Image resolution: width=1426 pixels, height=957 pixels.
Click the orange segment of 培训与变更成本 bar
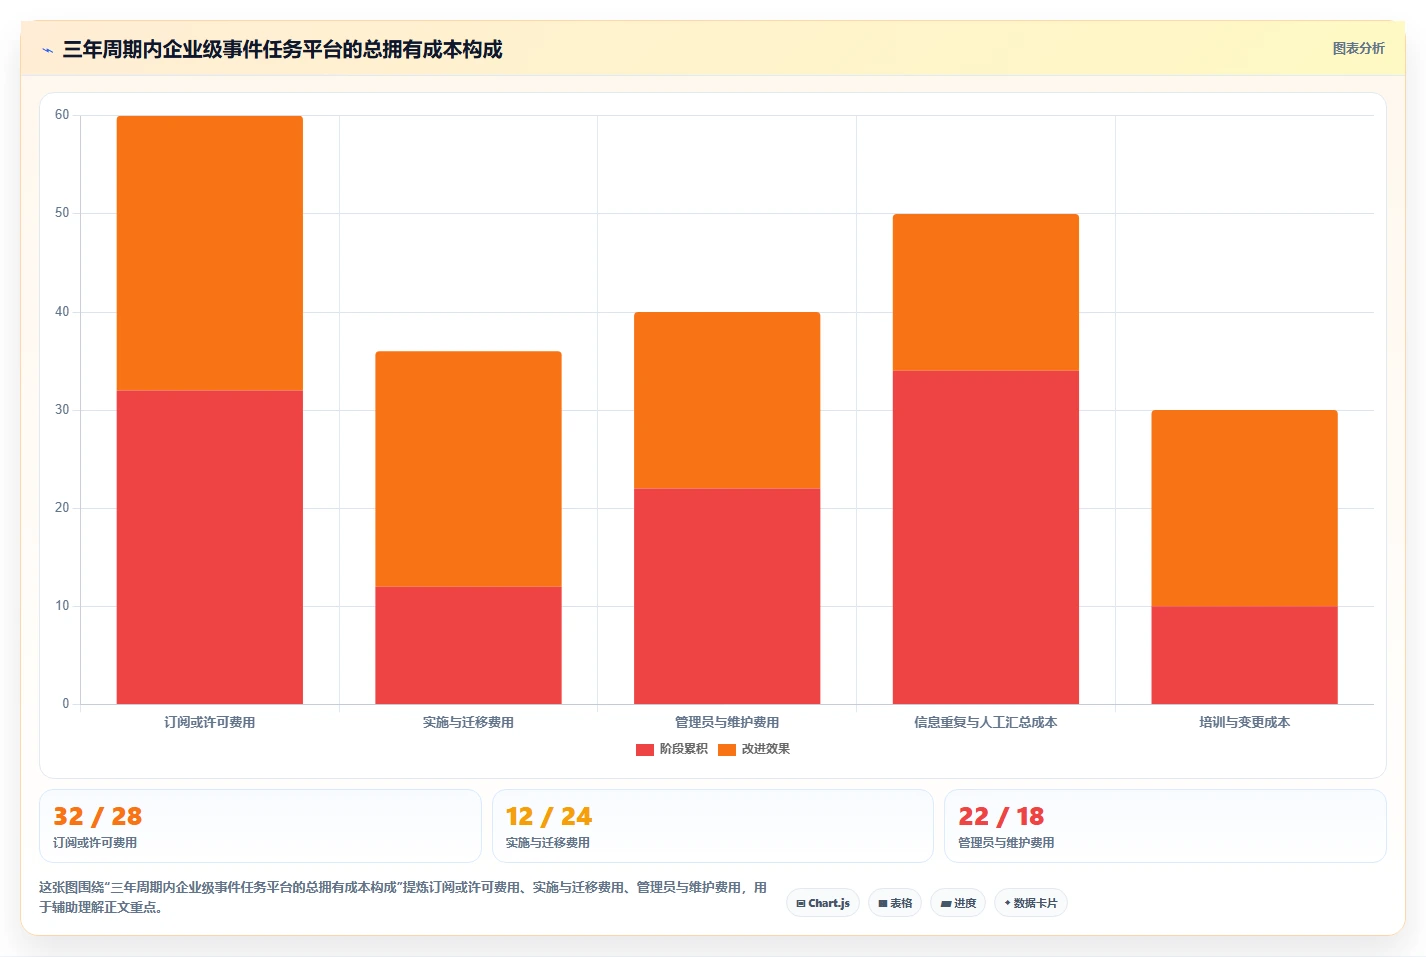[1244, 508]
